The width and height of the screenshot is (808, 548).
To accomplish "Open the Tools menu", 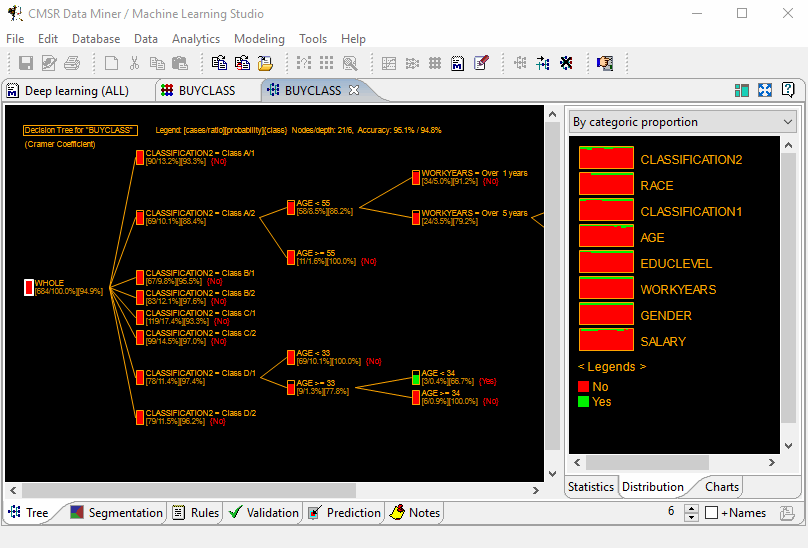I will 313,39.
